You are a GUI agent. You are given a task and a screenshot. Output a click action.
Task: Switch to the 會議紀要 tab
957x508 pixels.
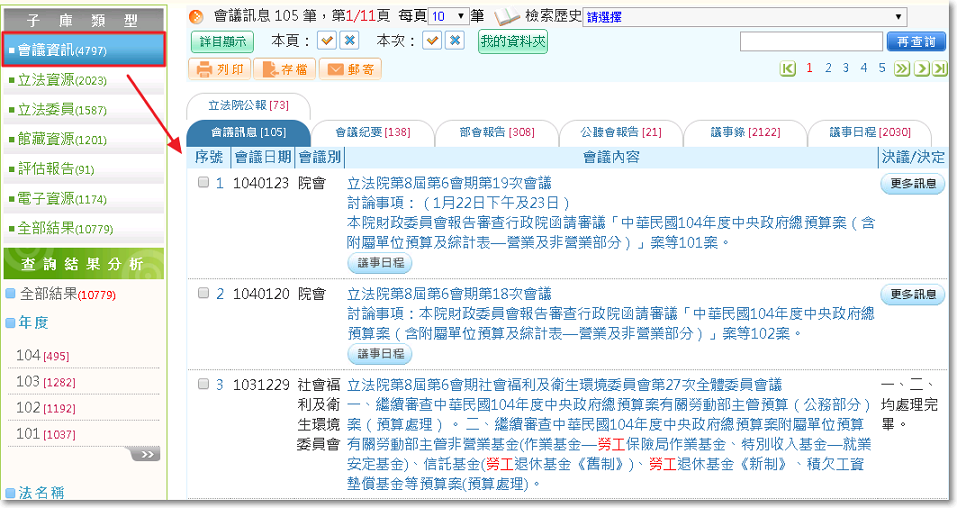(x=372, y=132)
